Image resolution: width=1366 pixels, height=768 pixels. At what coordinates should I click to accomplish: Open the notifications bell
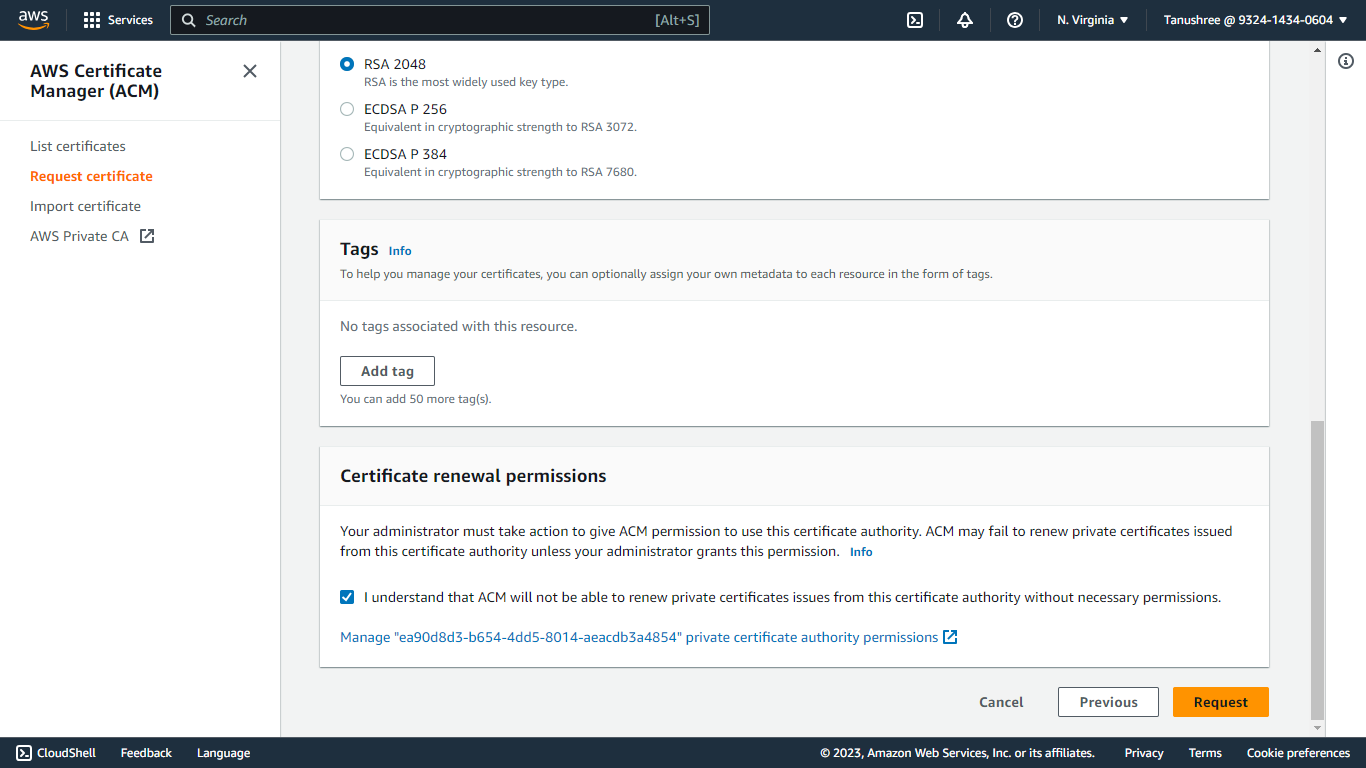click(965, 20)
